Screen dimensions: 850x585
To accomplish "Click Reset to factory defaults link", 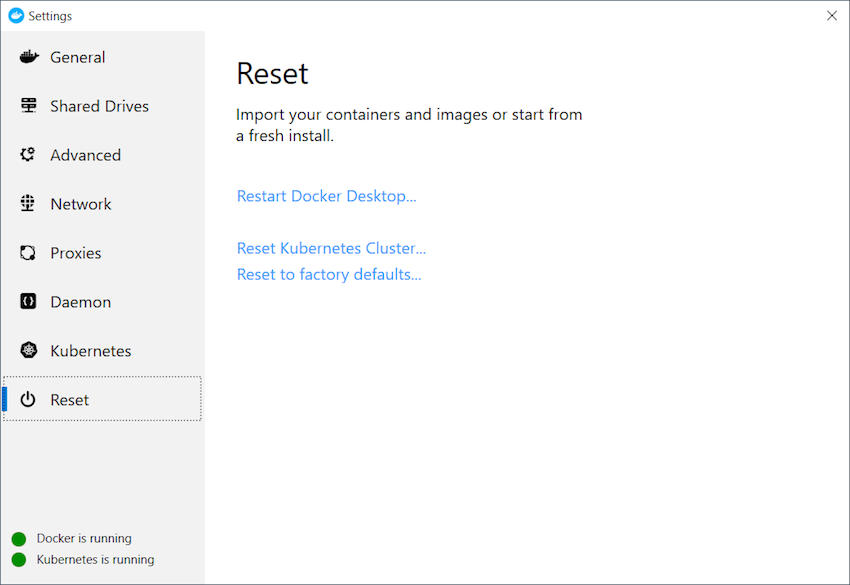I will pos(329,274).
